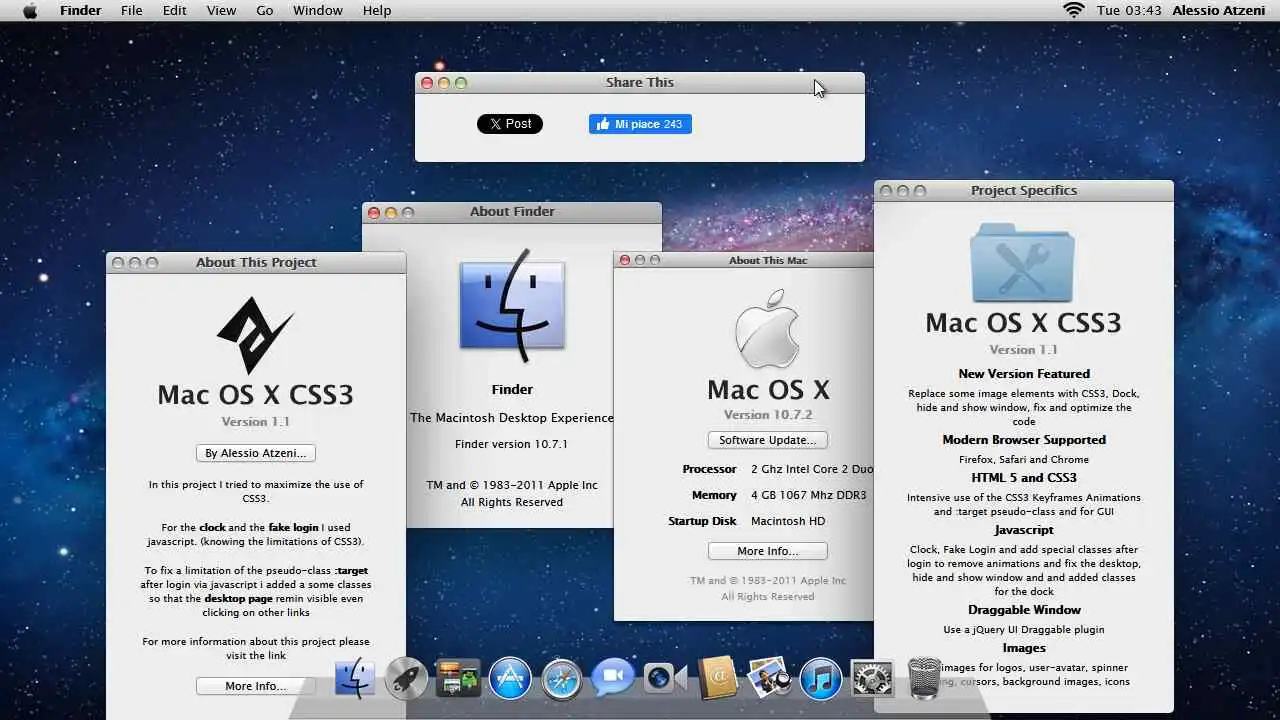Click the Mi piace like button

click(640, 124)
